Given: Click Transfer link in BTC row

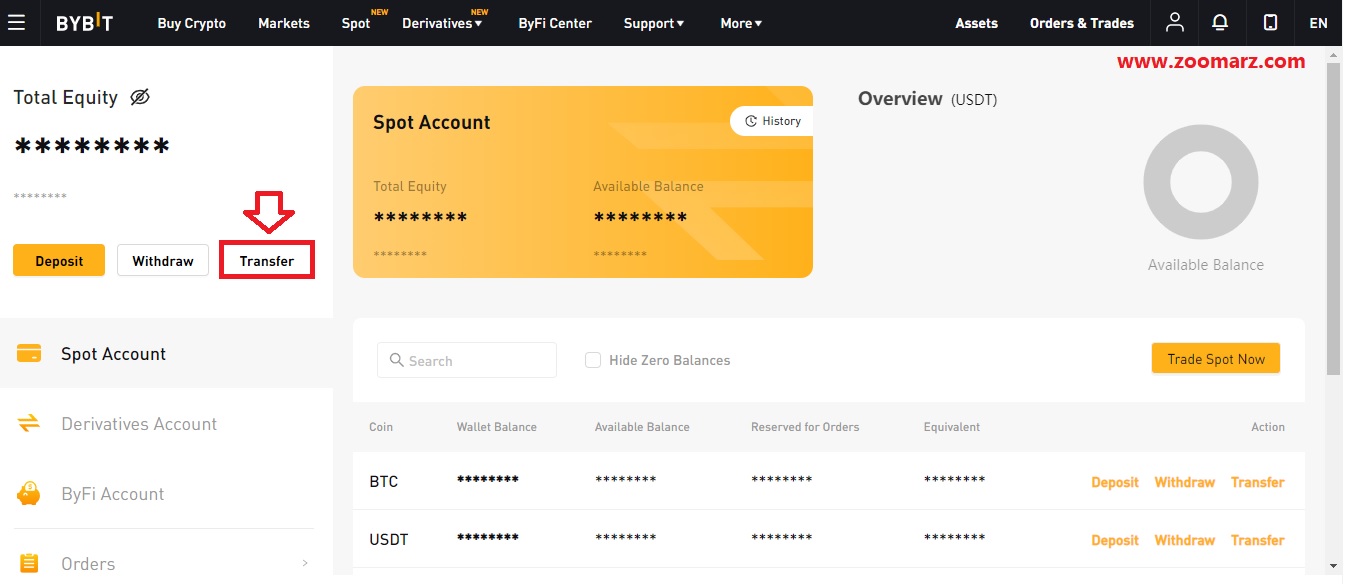Looking at the screenshot, I should [x=1258, y=482].
